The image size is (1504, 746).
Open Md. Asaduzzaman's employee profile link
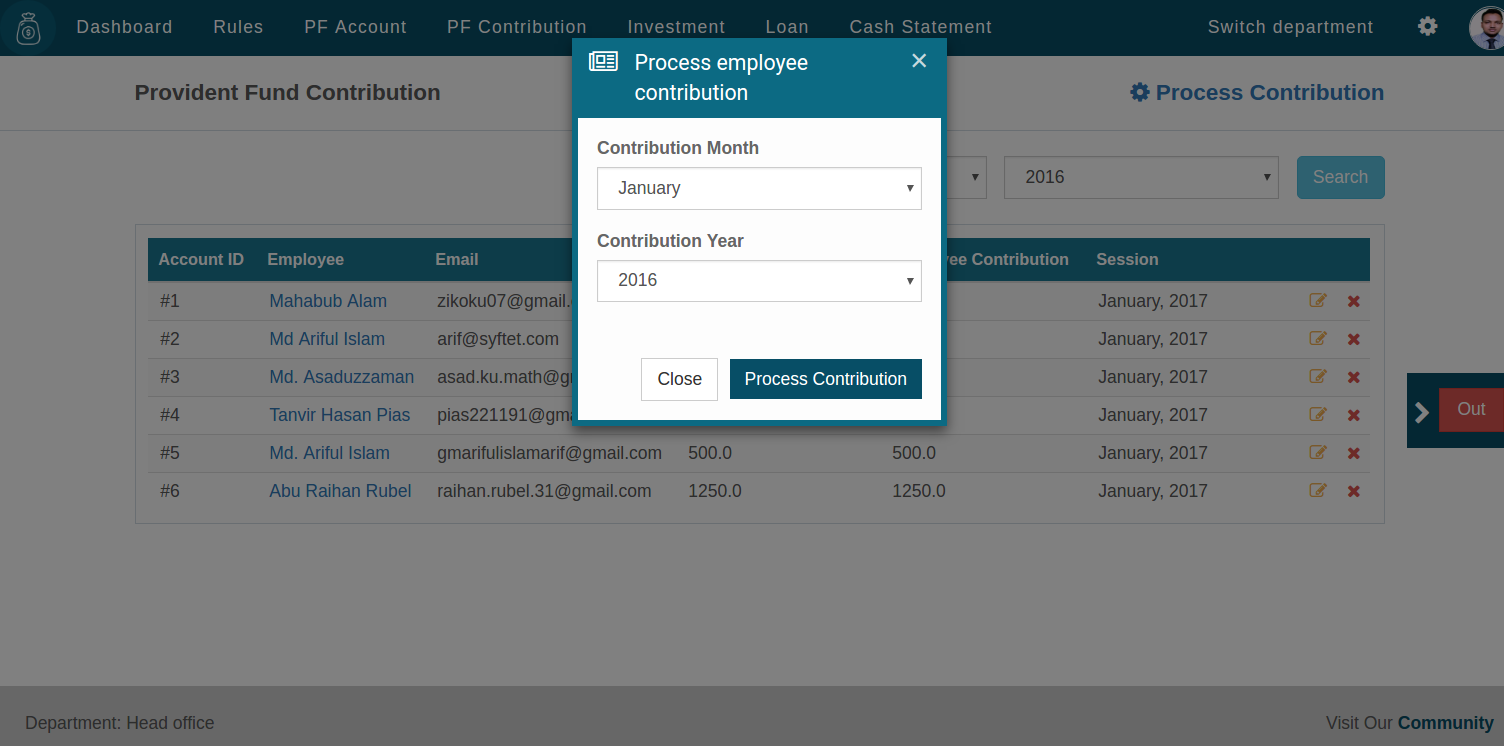[342, 377]
